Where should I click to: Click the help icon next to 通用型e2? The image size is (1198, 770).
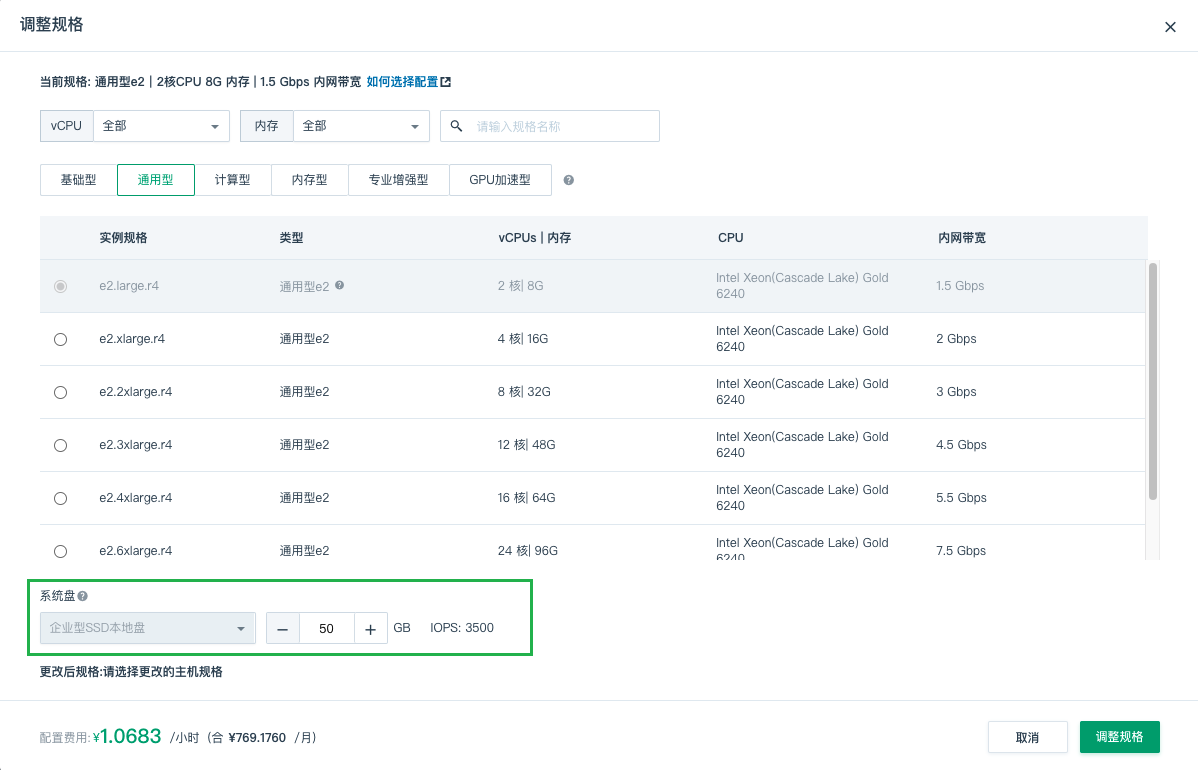click(339, 285)
